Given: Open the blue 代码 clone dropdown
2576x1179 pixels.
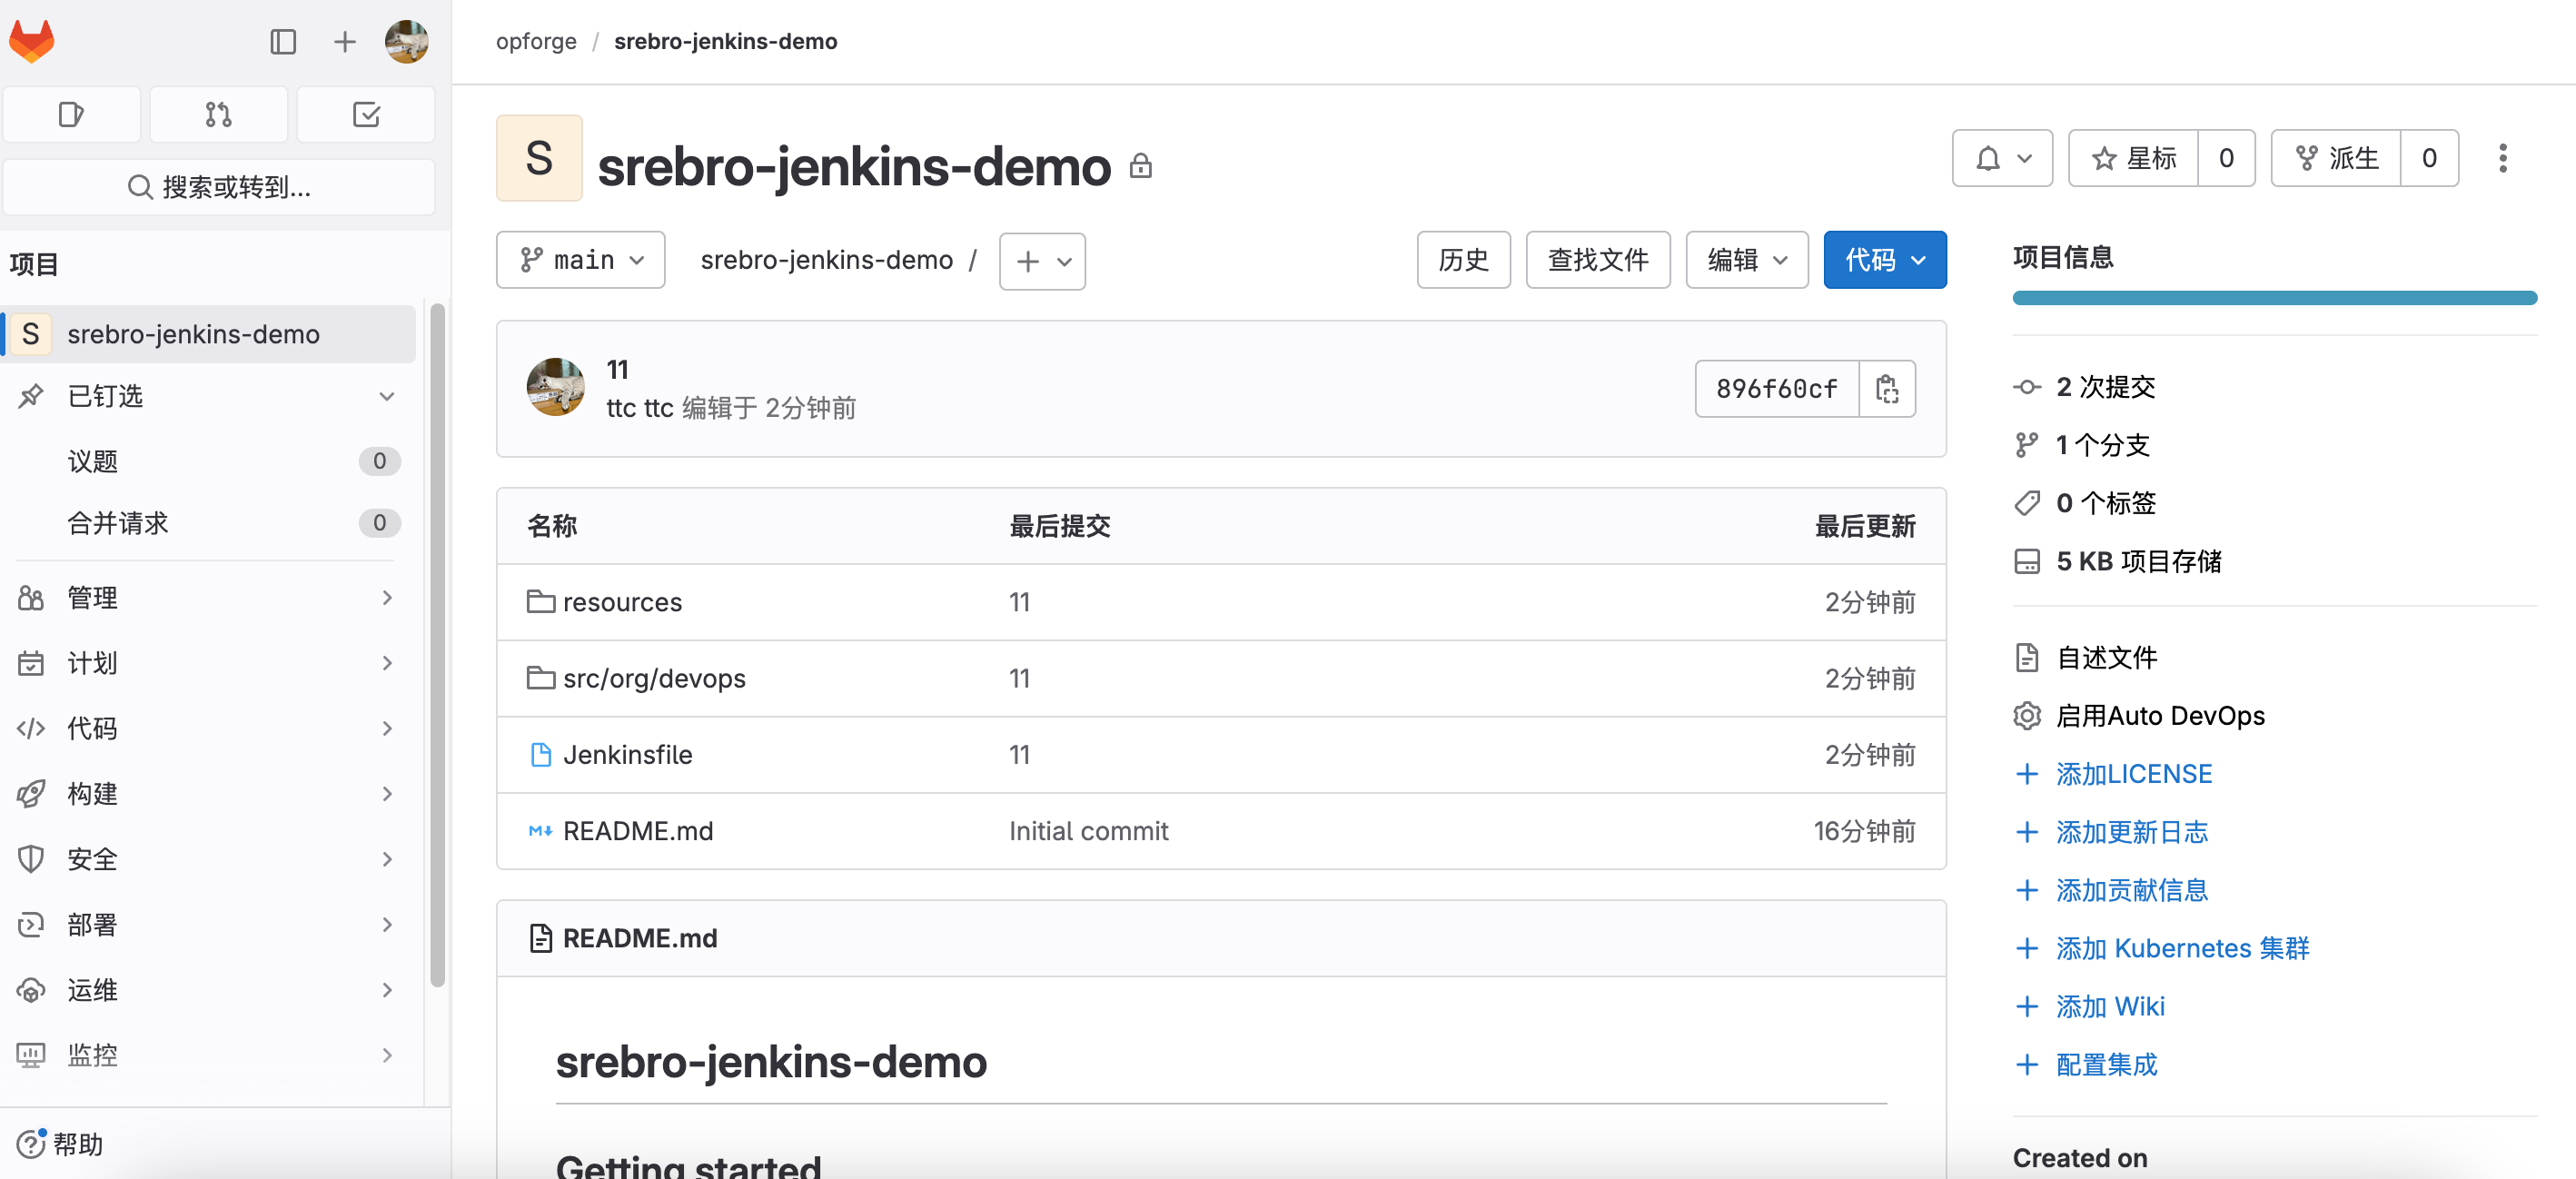Looking at the screenshot, I should (x=1884, y=261).
